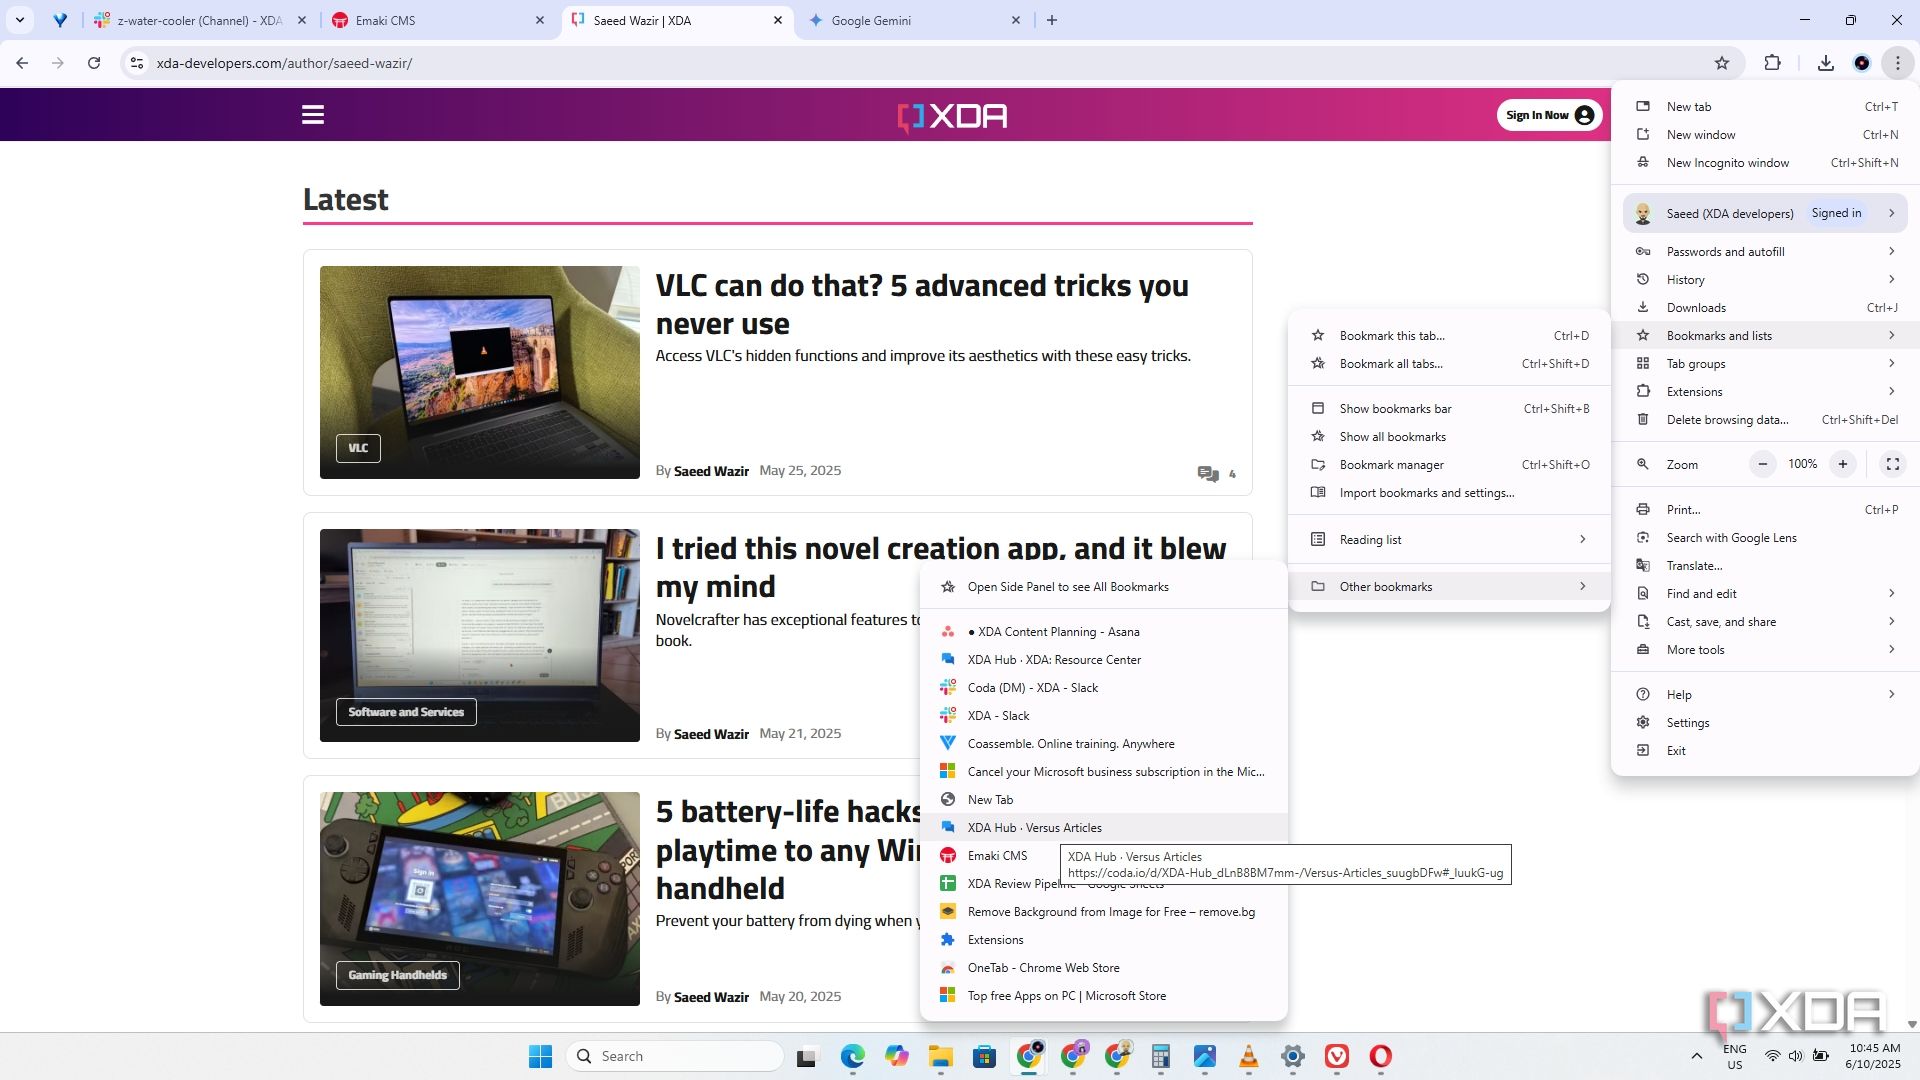Click the bookmark star in the address bar

click(1721, 63)
